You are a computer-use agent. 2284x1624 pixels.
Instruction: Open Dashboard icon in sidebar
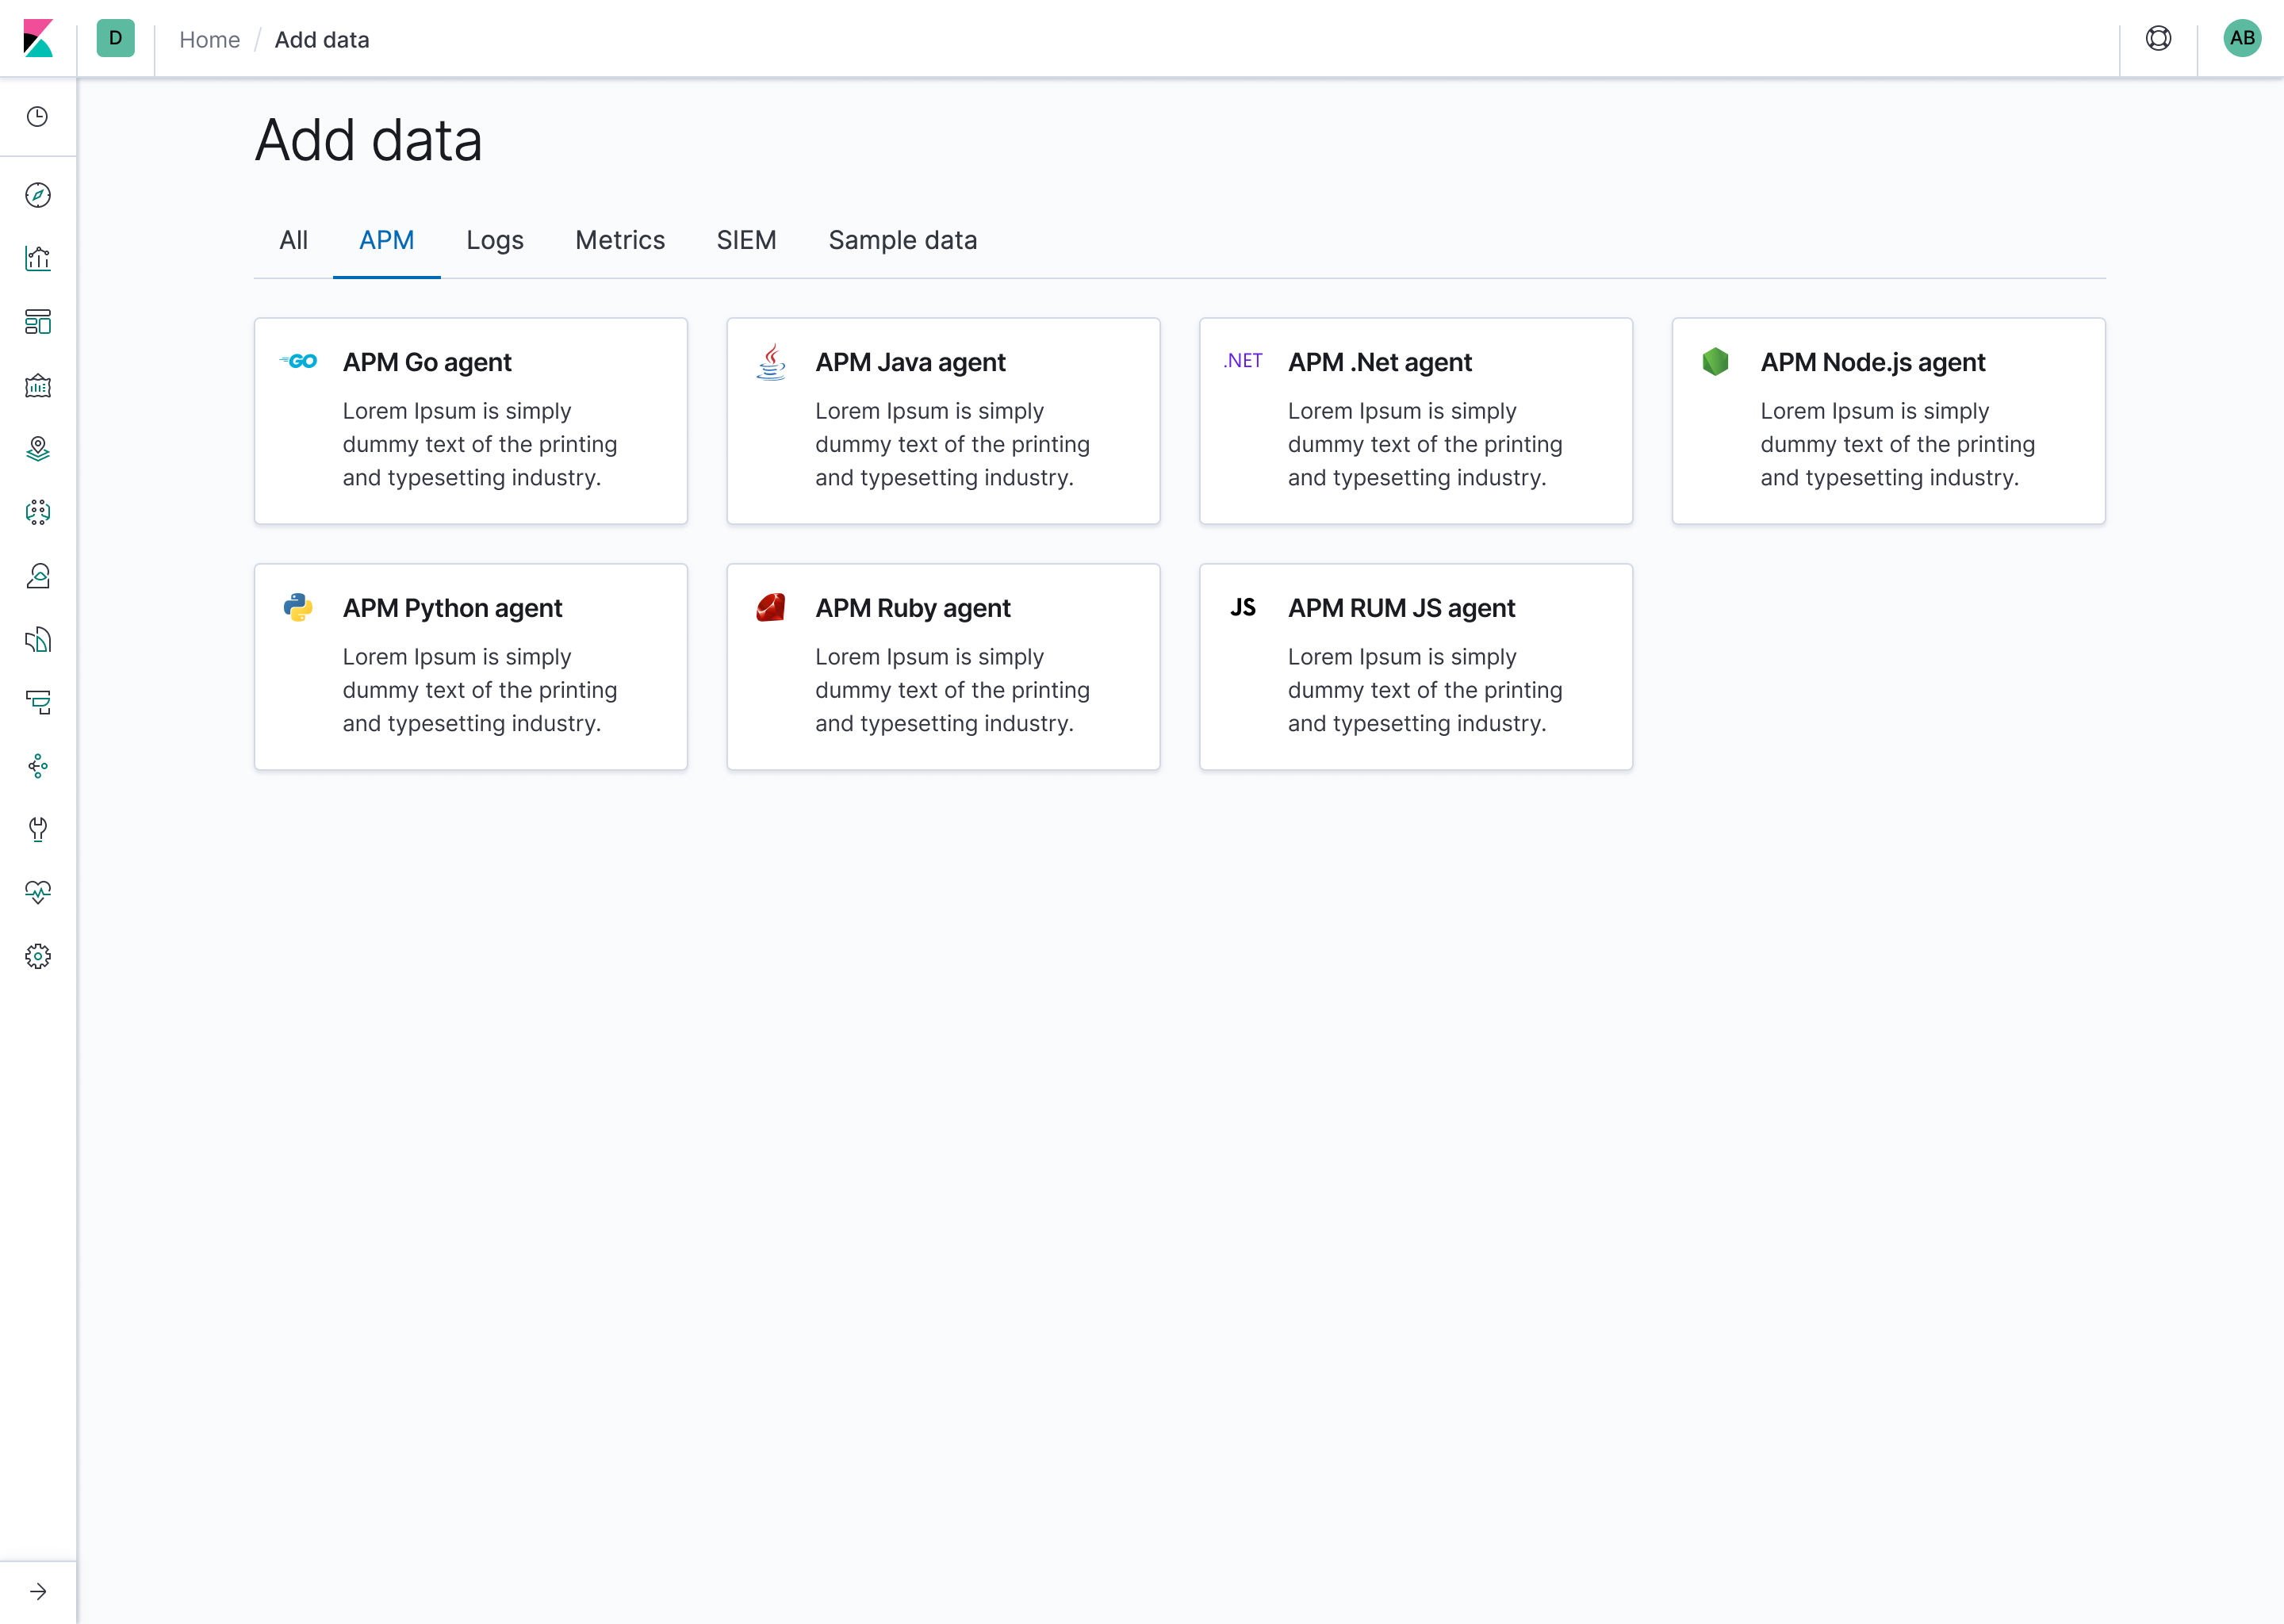(38, 322)
